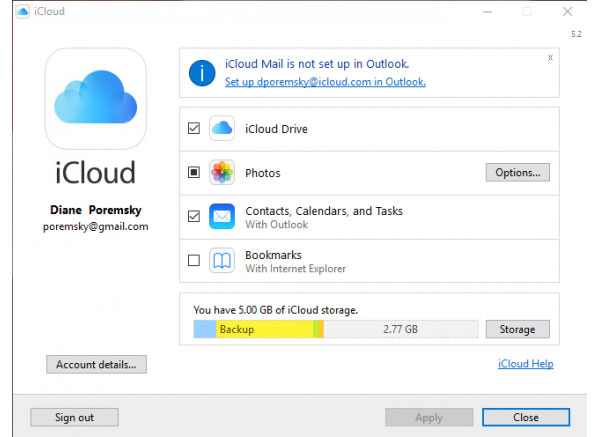Image resolution: width=600 pixels, height=437 pixels.
Task: Click the 'Photos' row label
Action: pos(263,173)
